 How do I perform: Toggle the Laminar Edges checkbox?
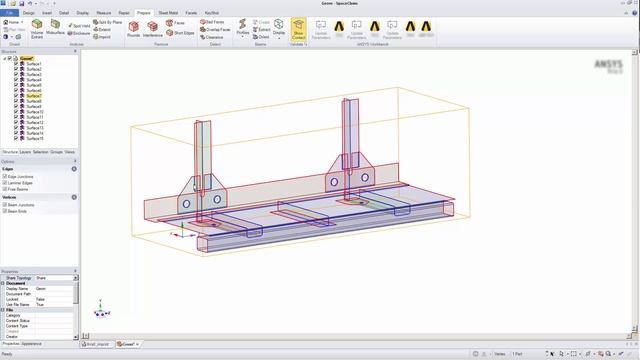[x=5, y=183]
